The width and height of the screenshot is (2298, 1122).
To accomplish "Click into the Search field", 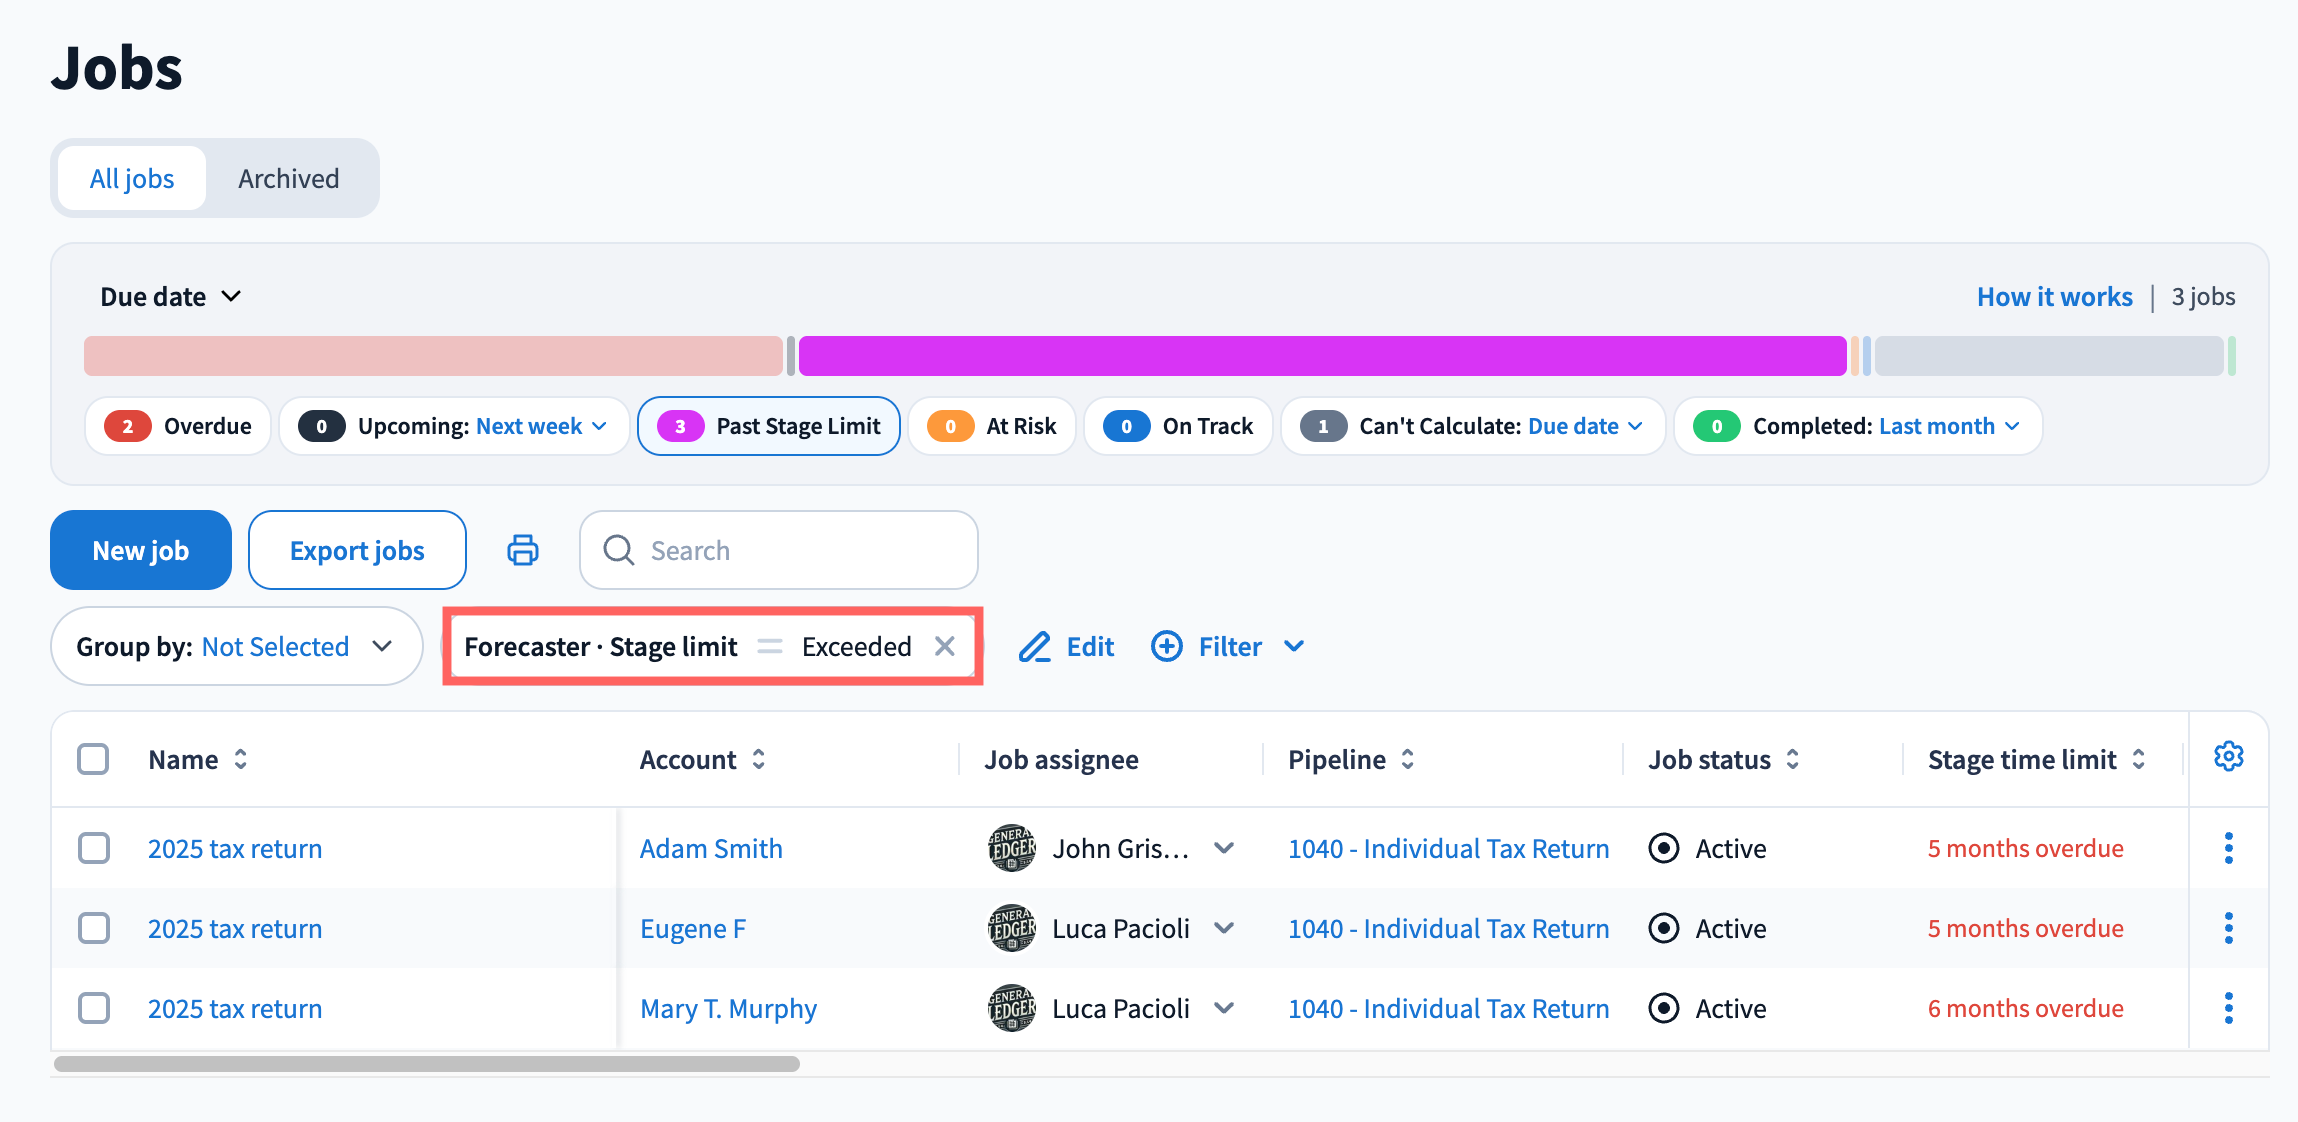I will pyautogui.click(x=779, y=550).
